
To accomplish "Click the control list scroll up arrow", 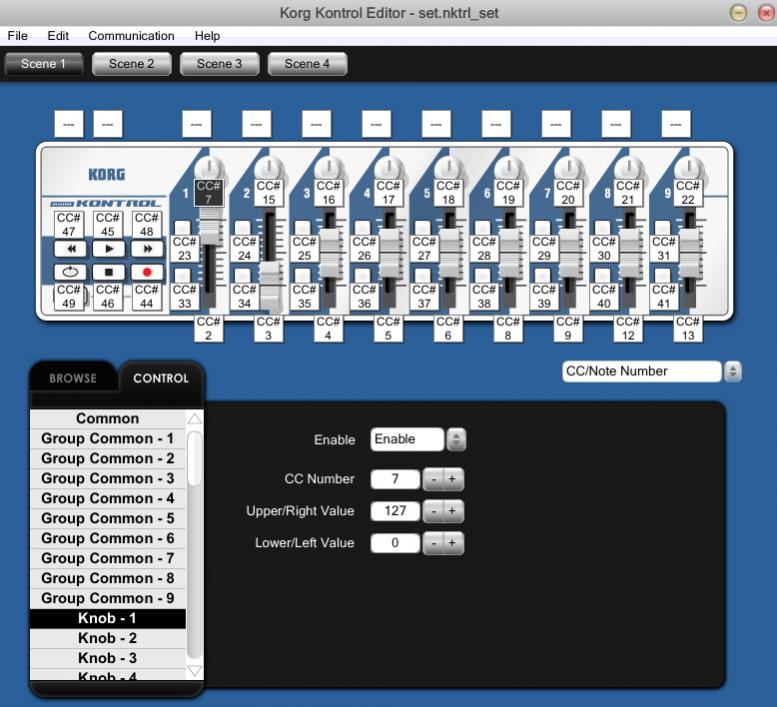I will click(195, 419).
